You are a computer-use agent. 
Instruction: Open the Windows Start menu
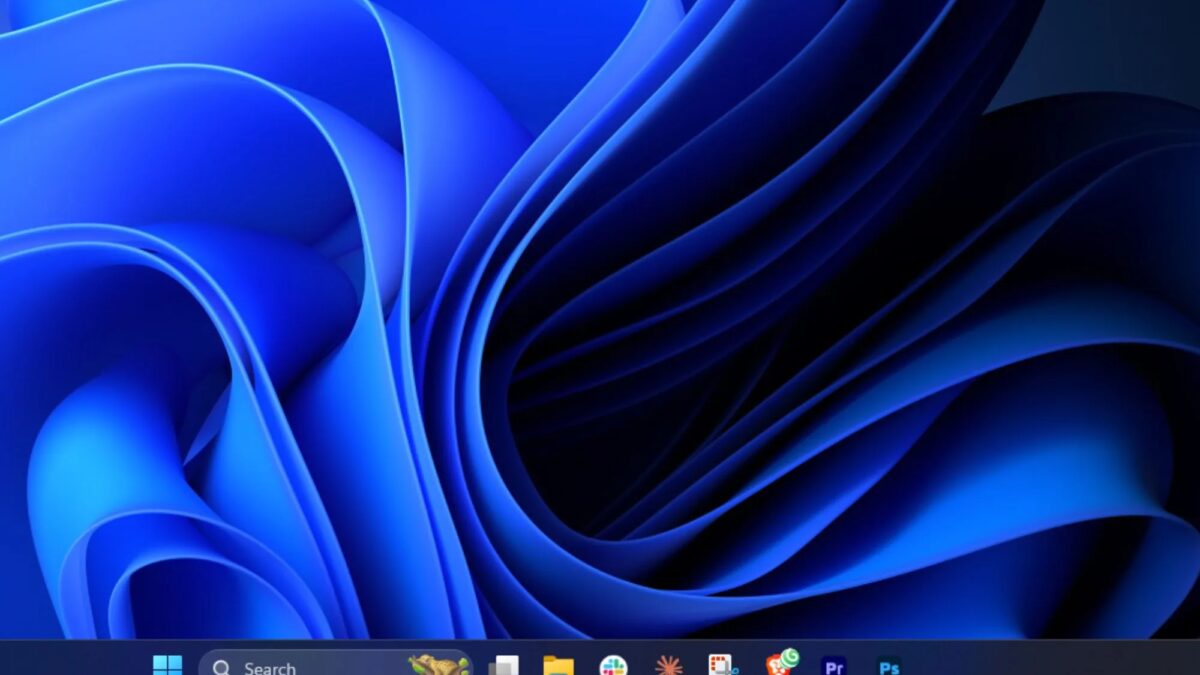167,665
